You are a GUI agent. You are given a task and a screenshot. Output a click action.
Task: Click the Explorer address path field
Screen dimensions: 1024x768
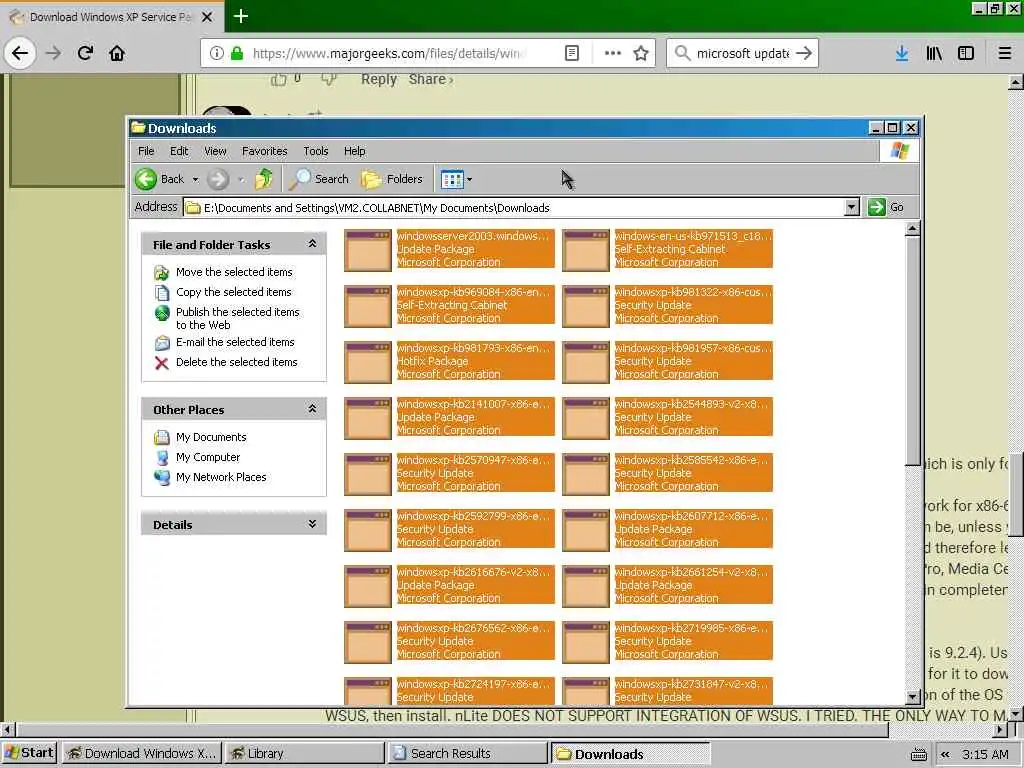pos(514,208)
